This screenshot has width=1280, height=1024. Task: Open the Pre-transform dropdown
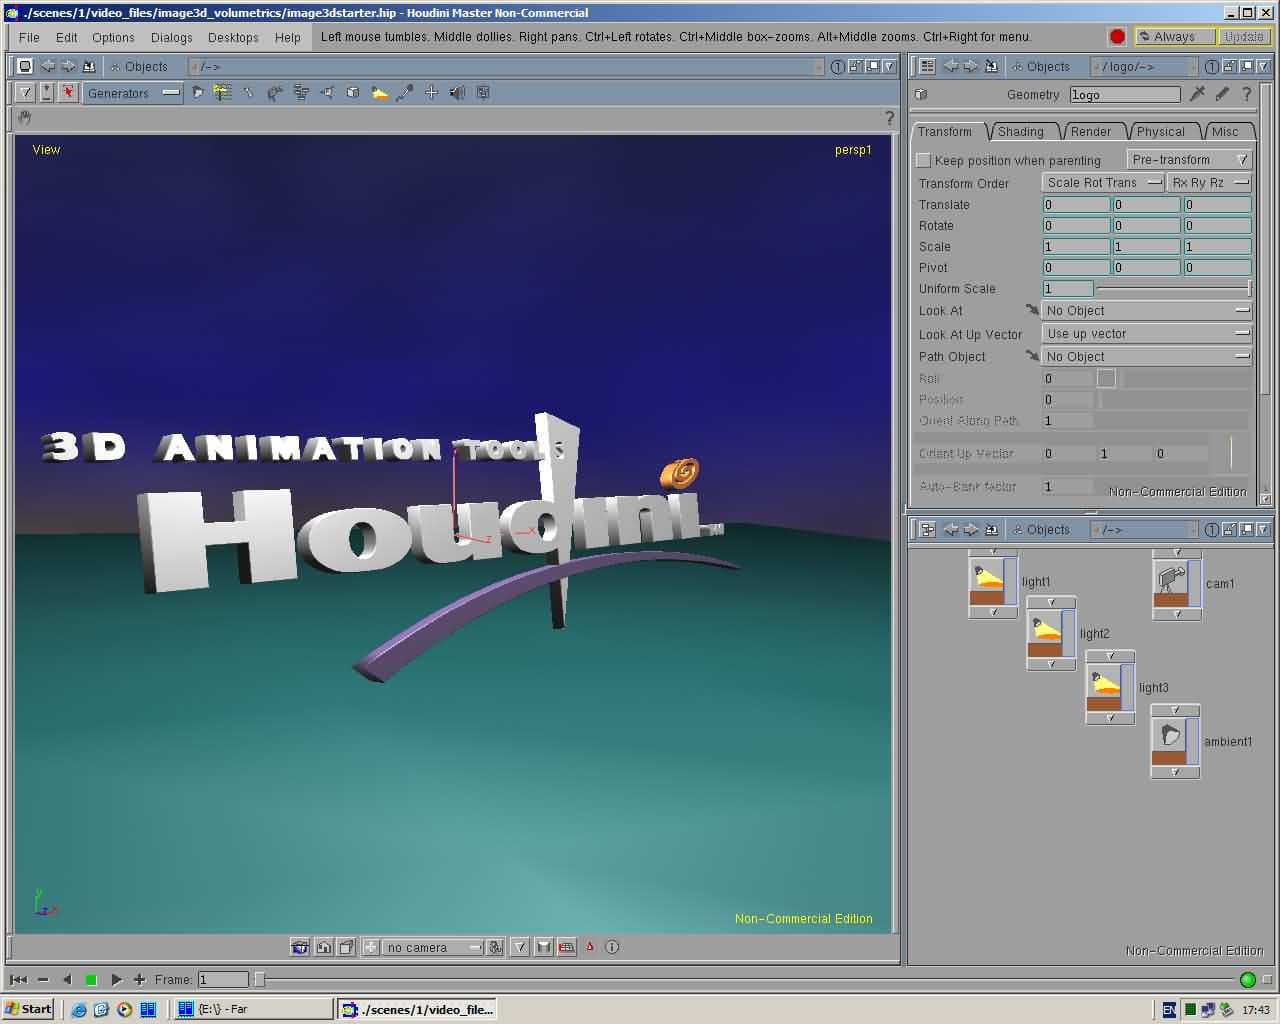click(1189, 160)
